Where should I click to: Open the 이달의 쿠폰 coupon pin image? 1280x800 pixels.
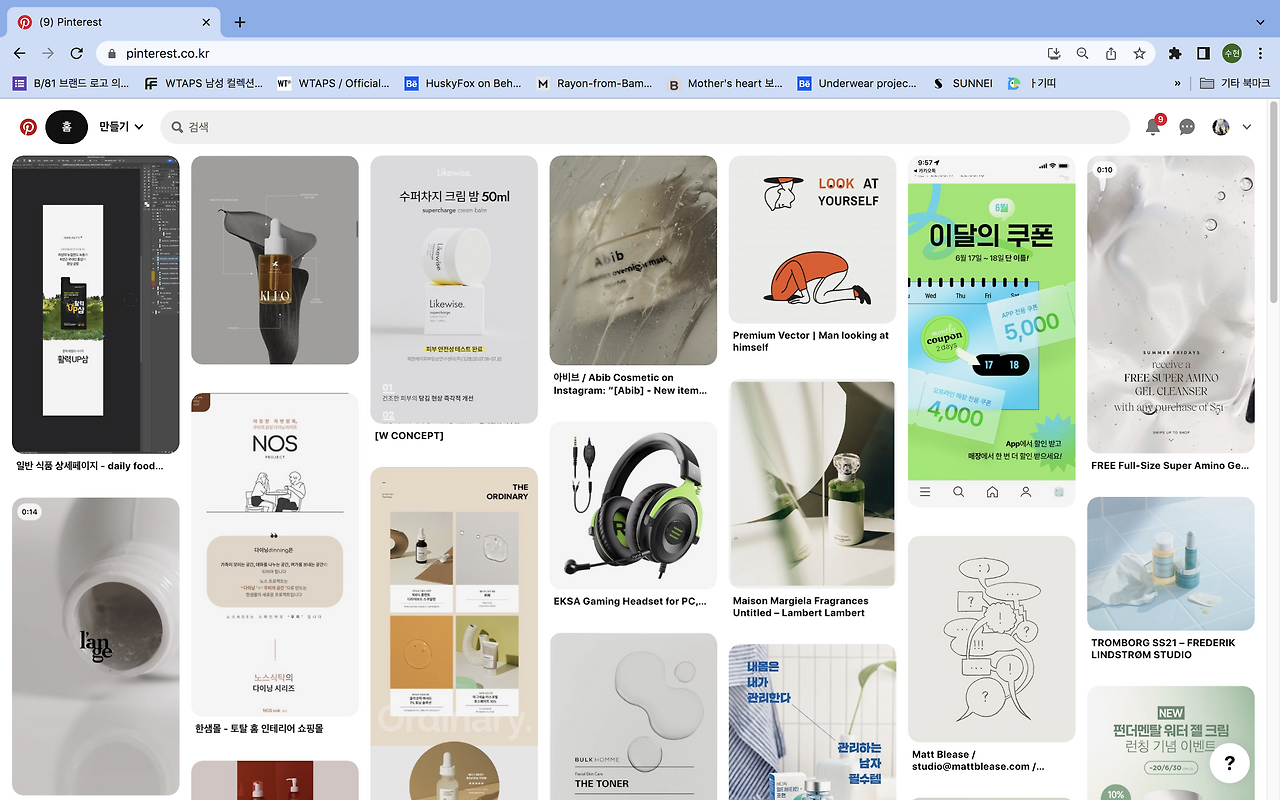pyautogui.click(x=992, y=331)
